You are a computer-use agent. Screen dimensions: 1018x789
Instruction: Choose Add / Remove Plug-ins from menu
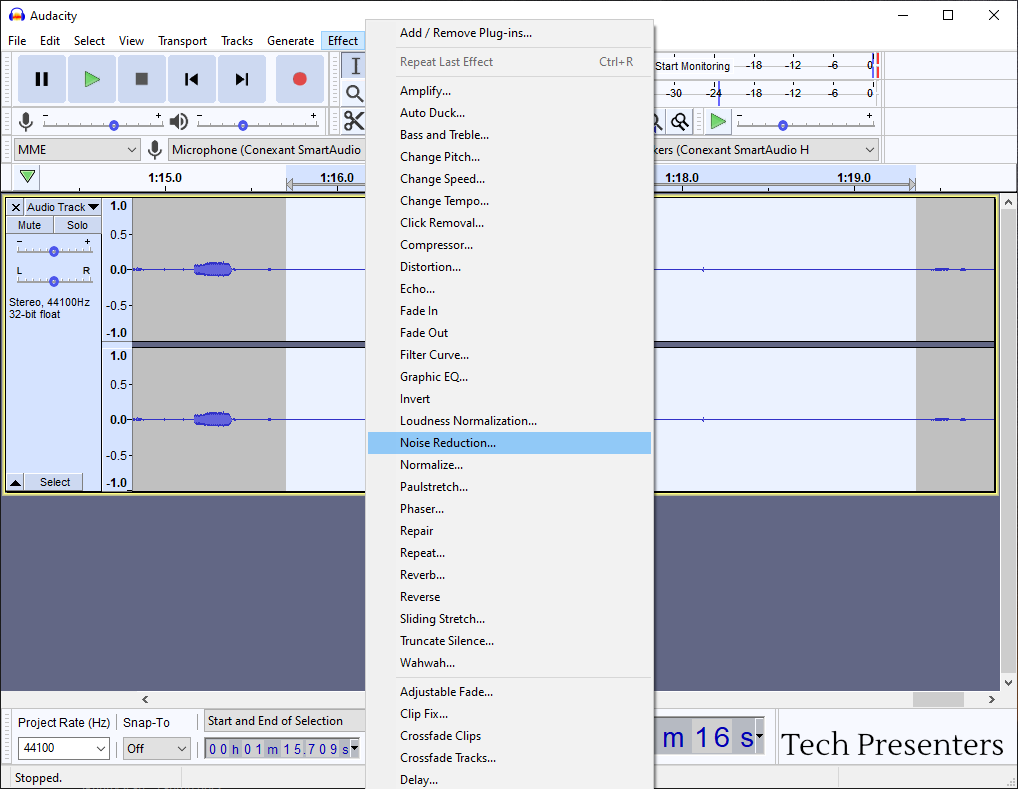coord(510,33)
